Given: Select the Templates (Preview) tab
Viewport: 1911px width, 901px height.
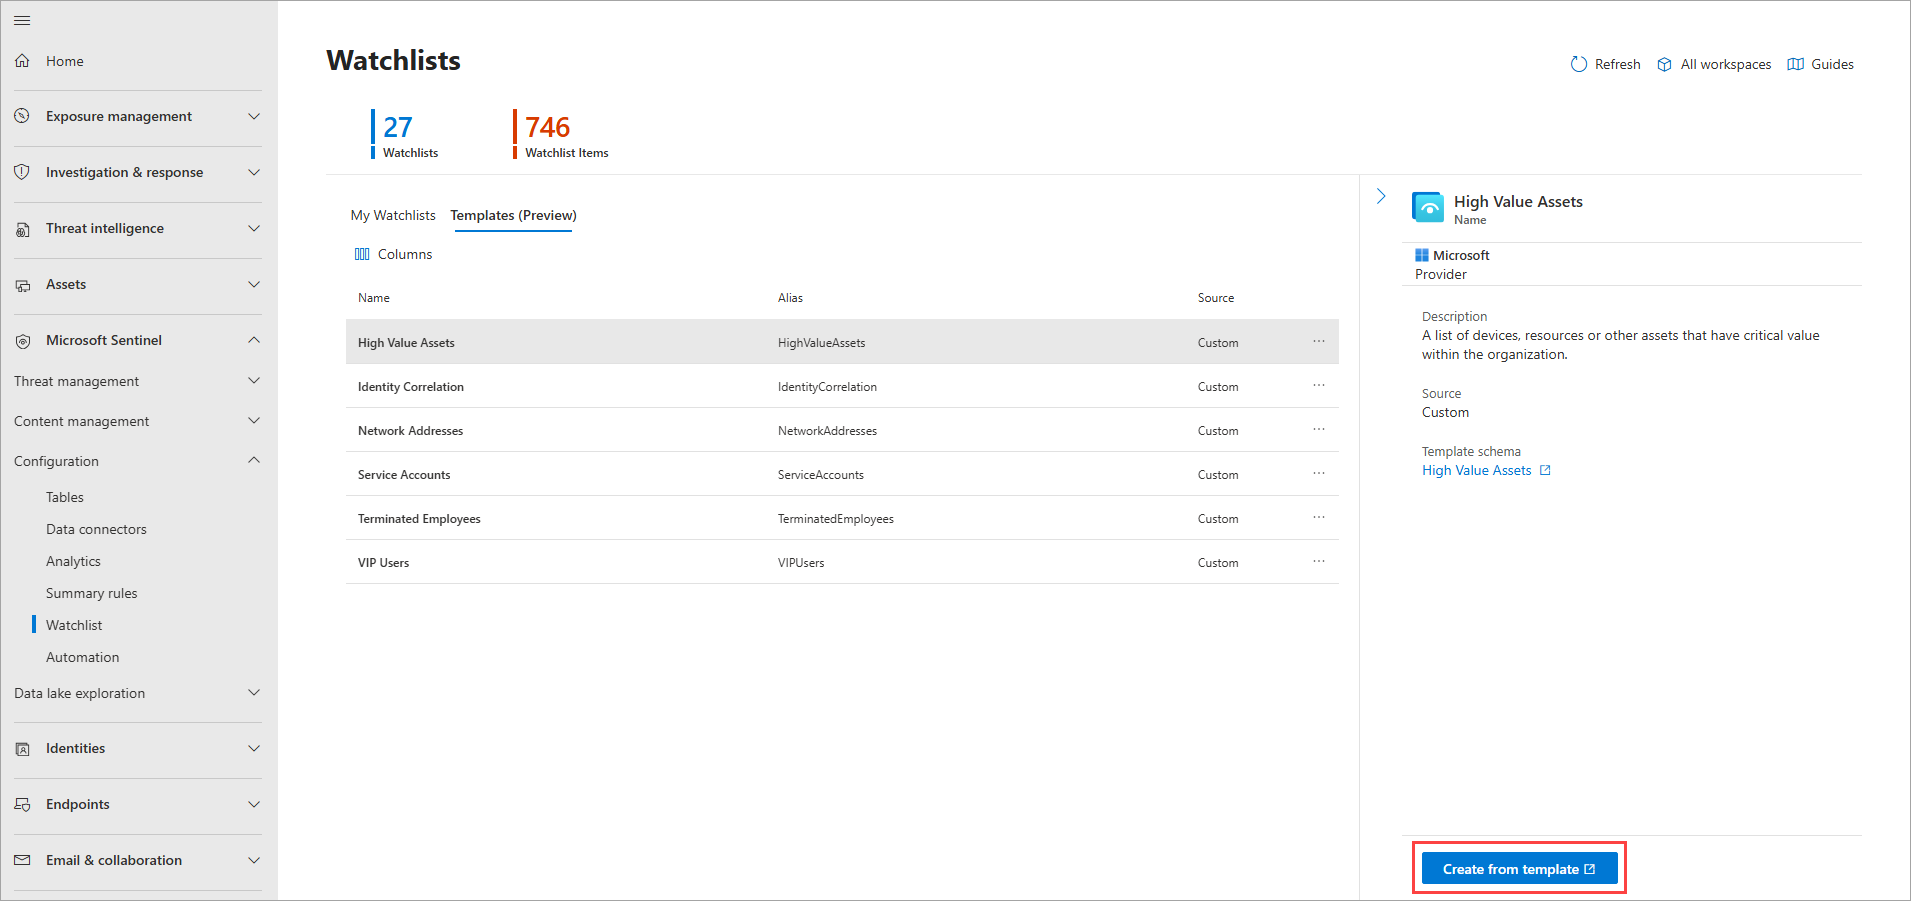Looking at the screenshot, I should (x=513, y=215).
